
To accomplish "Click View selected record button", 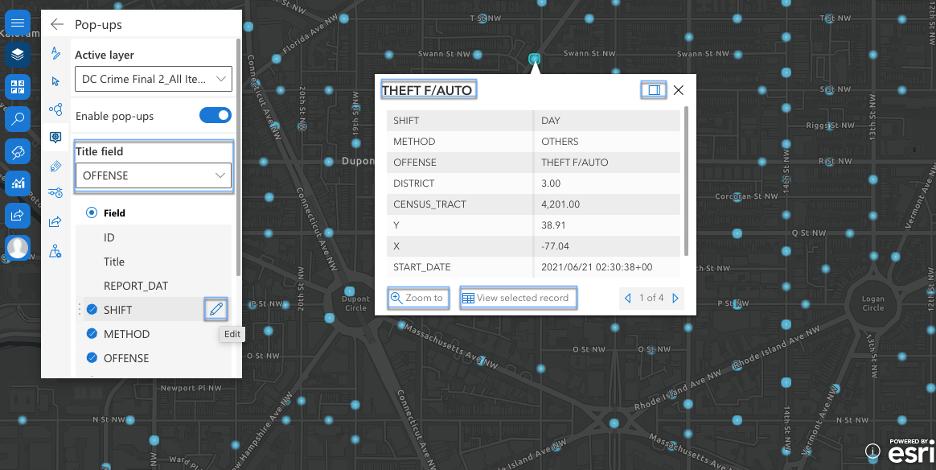I will 518,298.
